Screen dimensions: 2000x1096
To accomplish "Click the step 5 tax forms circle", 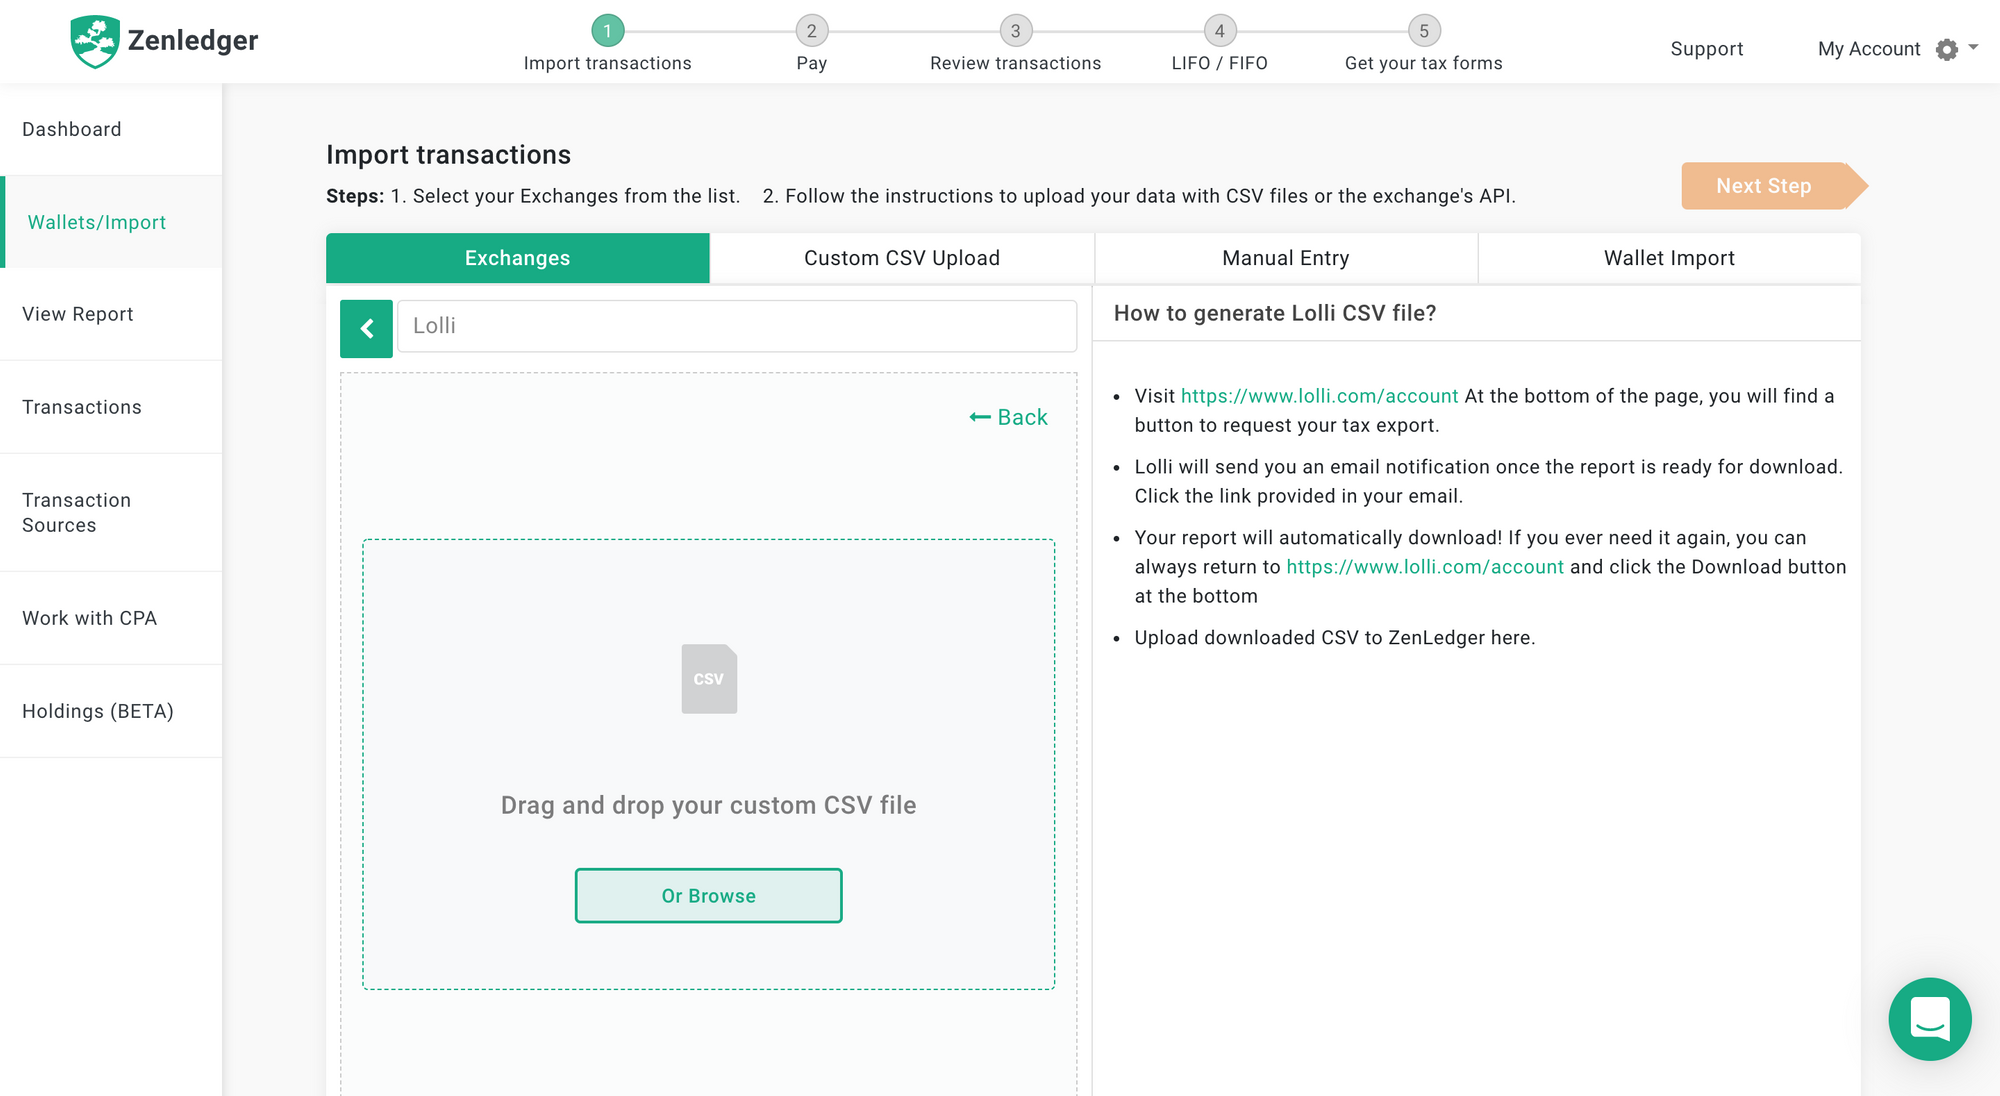I will pyautogui.click(x=1424, y=31).
